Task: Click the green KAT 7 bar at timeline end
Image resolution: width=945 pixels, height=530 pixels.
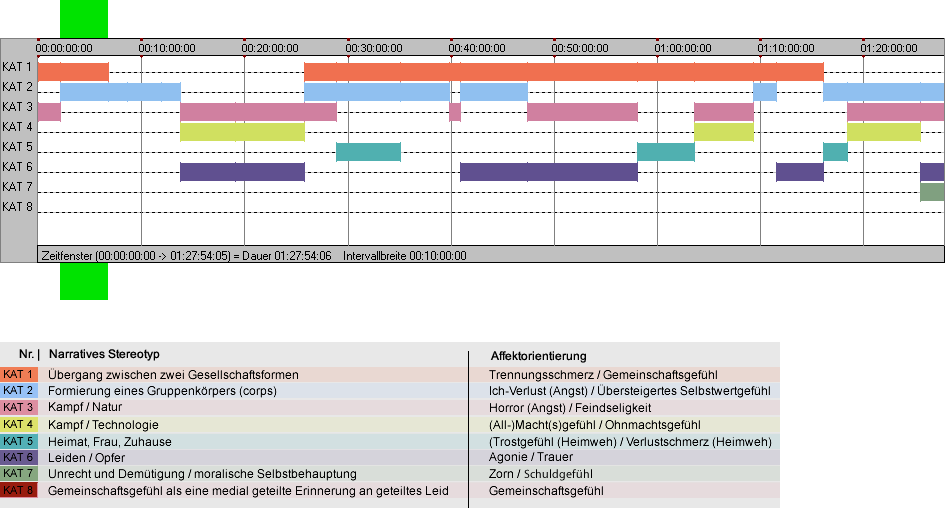Action: pos(932,191)
